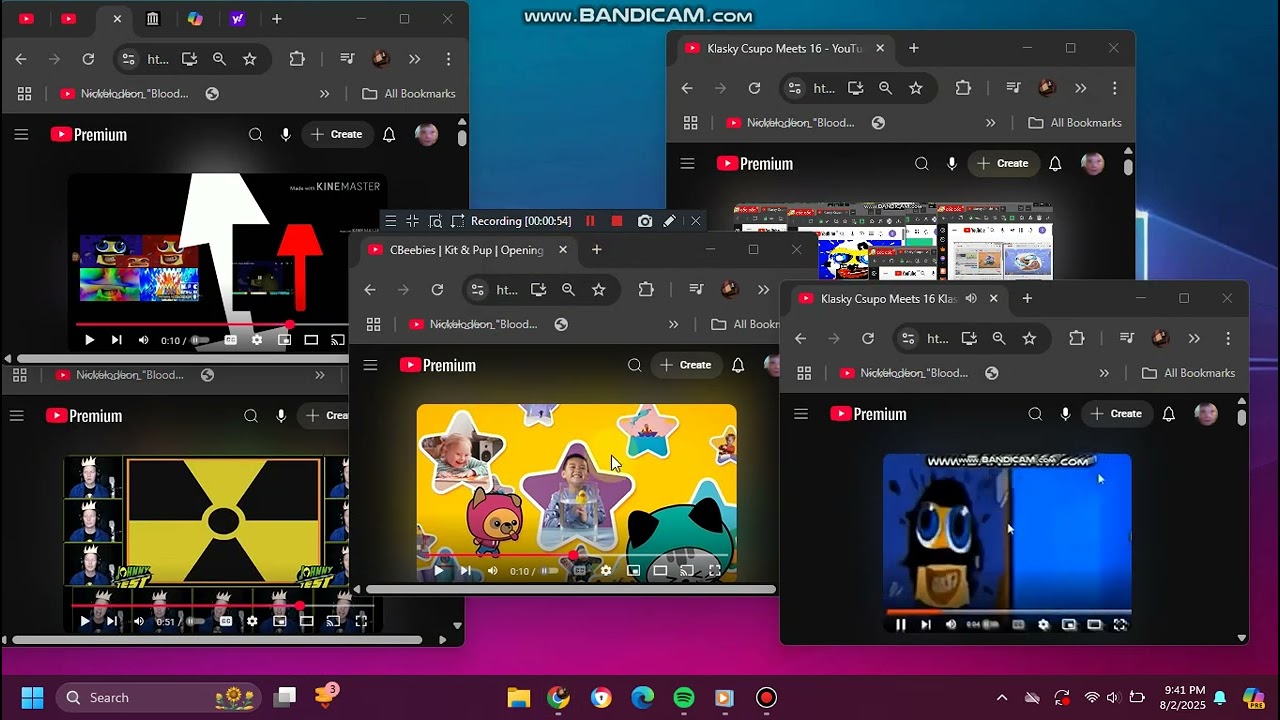Open settings gear in front Klasky Csupo player
This screenshot has height=720, width=1280.
click(1043, 624)
